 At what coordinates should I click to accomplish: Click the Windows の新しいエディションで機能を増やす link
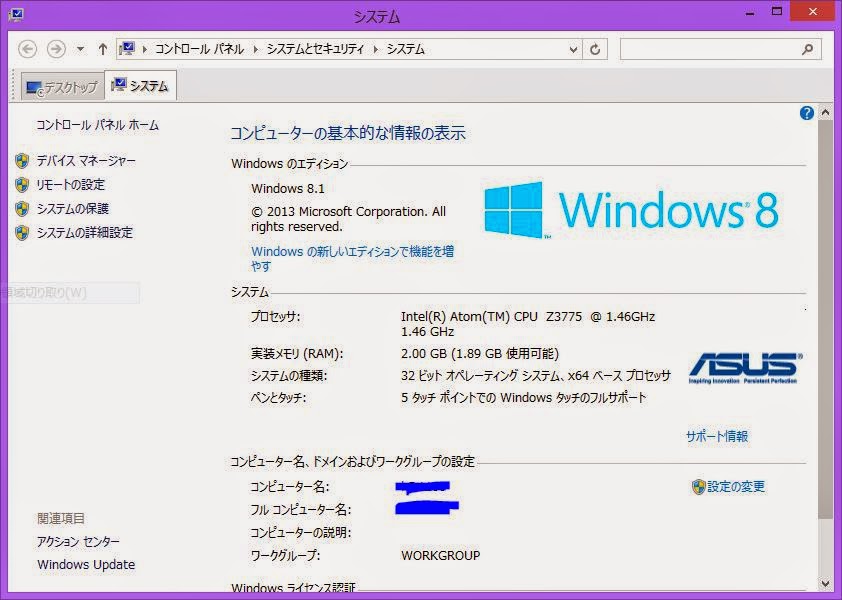coord(352,258)
